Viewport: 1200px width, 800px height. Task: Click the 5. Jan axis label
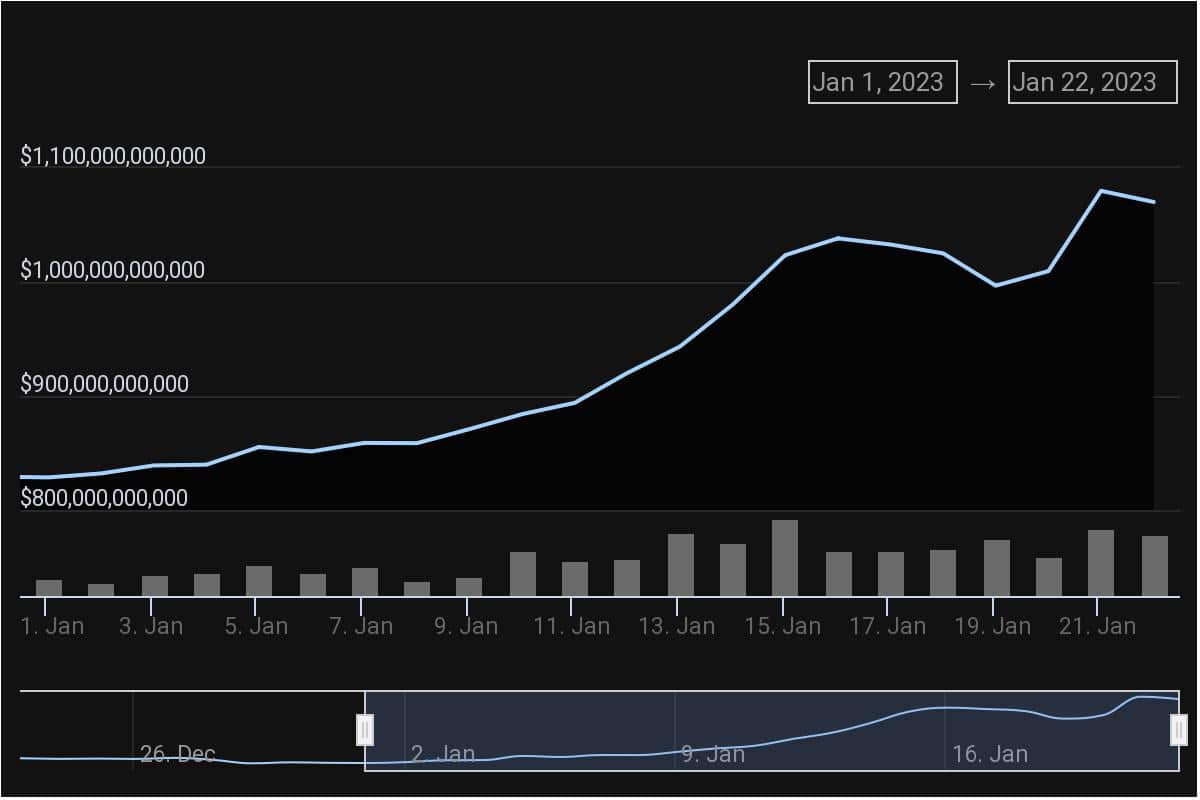point(256,627)
